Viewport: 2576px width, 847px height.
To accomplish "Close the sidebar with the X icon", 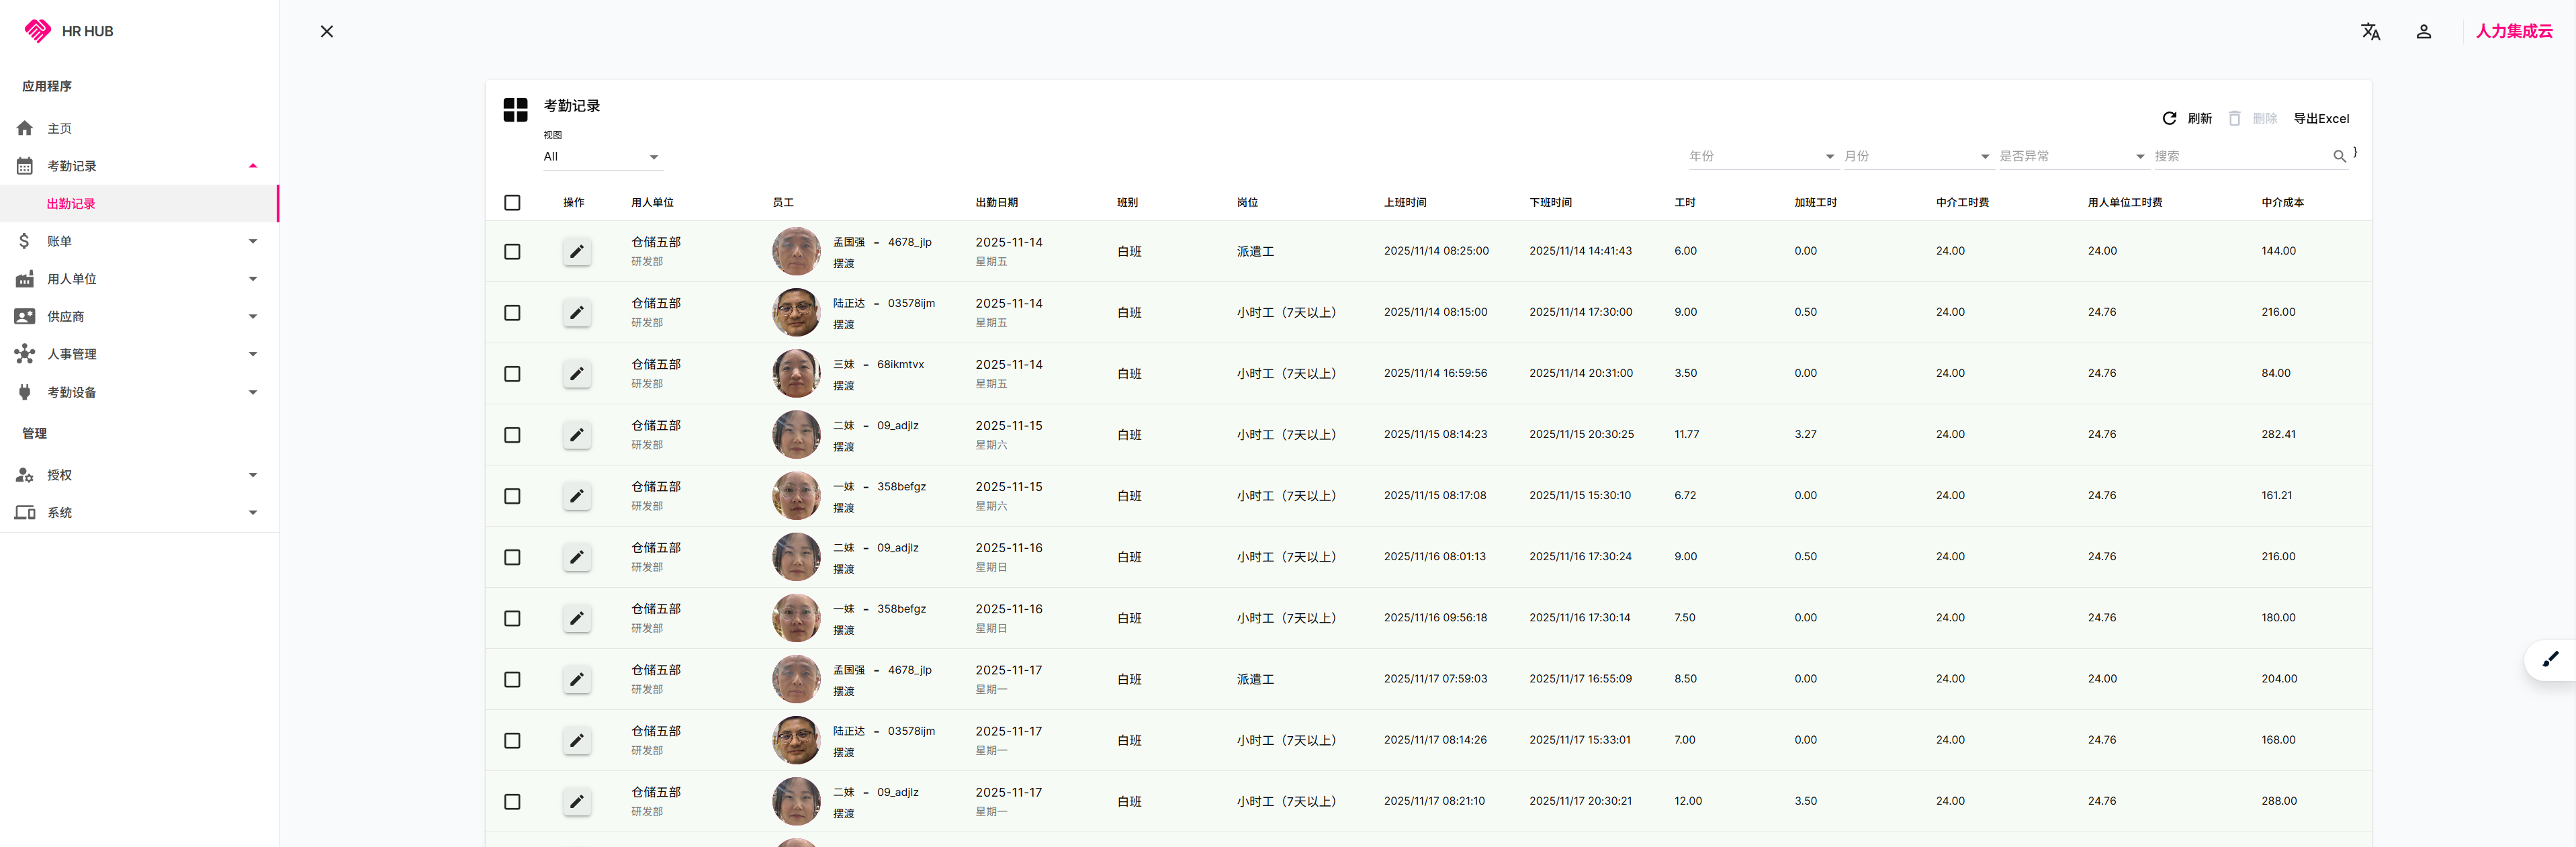I will click(326, 32).
